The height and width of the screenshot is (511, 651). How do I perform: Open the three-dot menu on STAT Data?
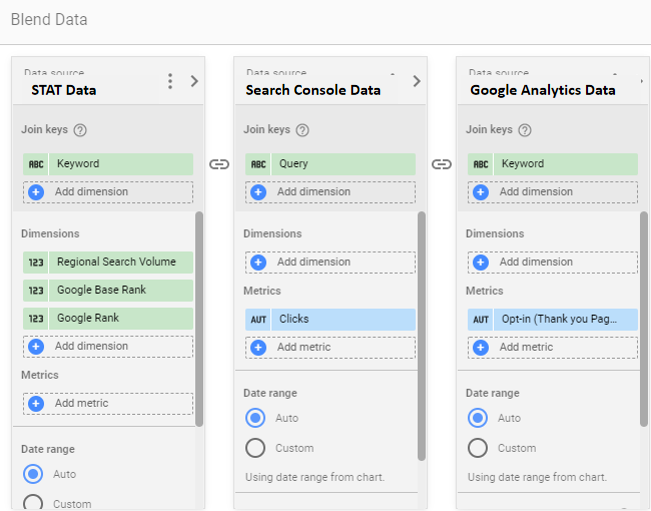(171, 81)
